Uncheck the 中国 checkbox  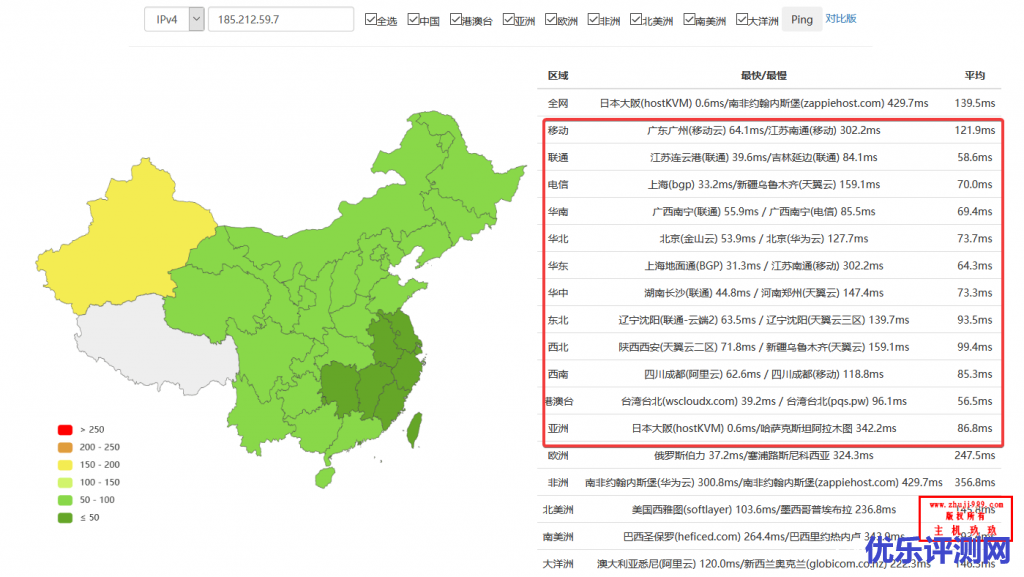pyautogui.click(x=413, y=20)
